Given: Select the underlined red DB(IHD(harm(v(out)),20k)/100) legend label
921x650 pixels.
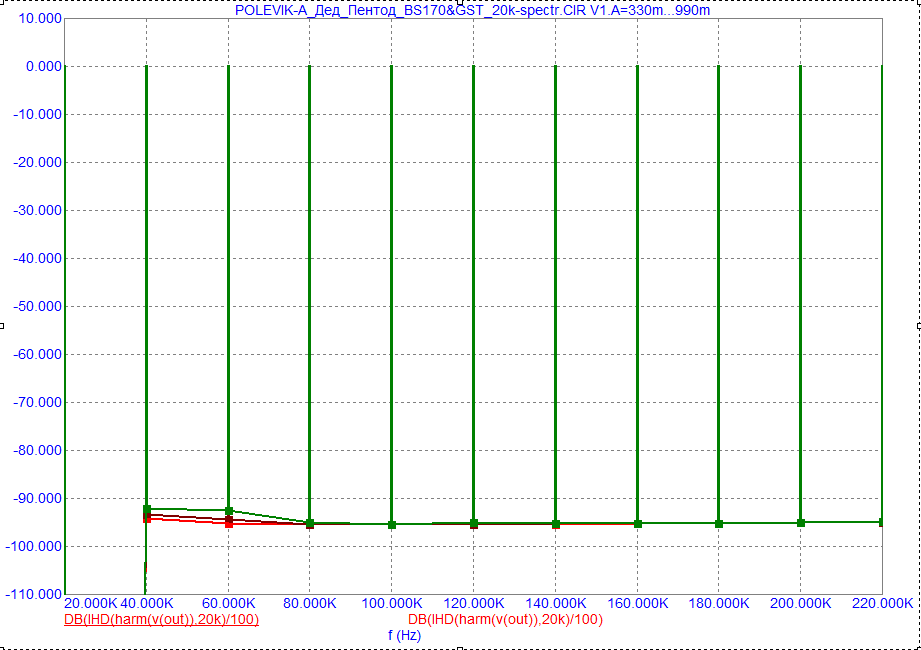Looking at the screenshot, I should click(x=162, y=619).
